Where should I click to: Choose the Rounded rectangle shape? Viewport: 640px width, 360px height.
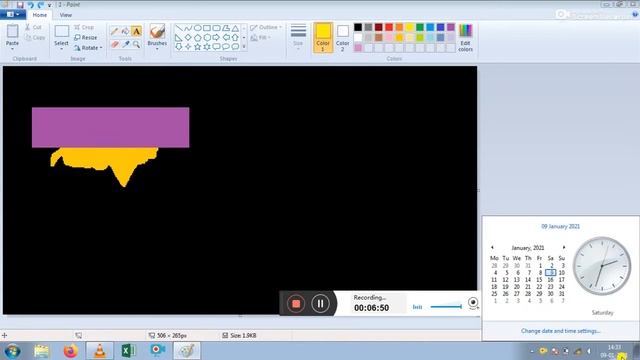(x=216, y=28)
